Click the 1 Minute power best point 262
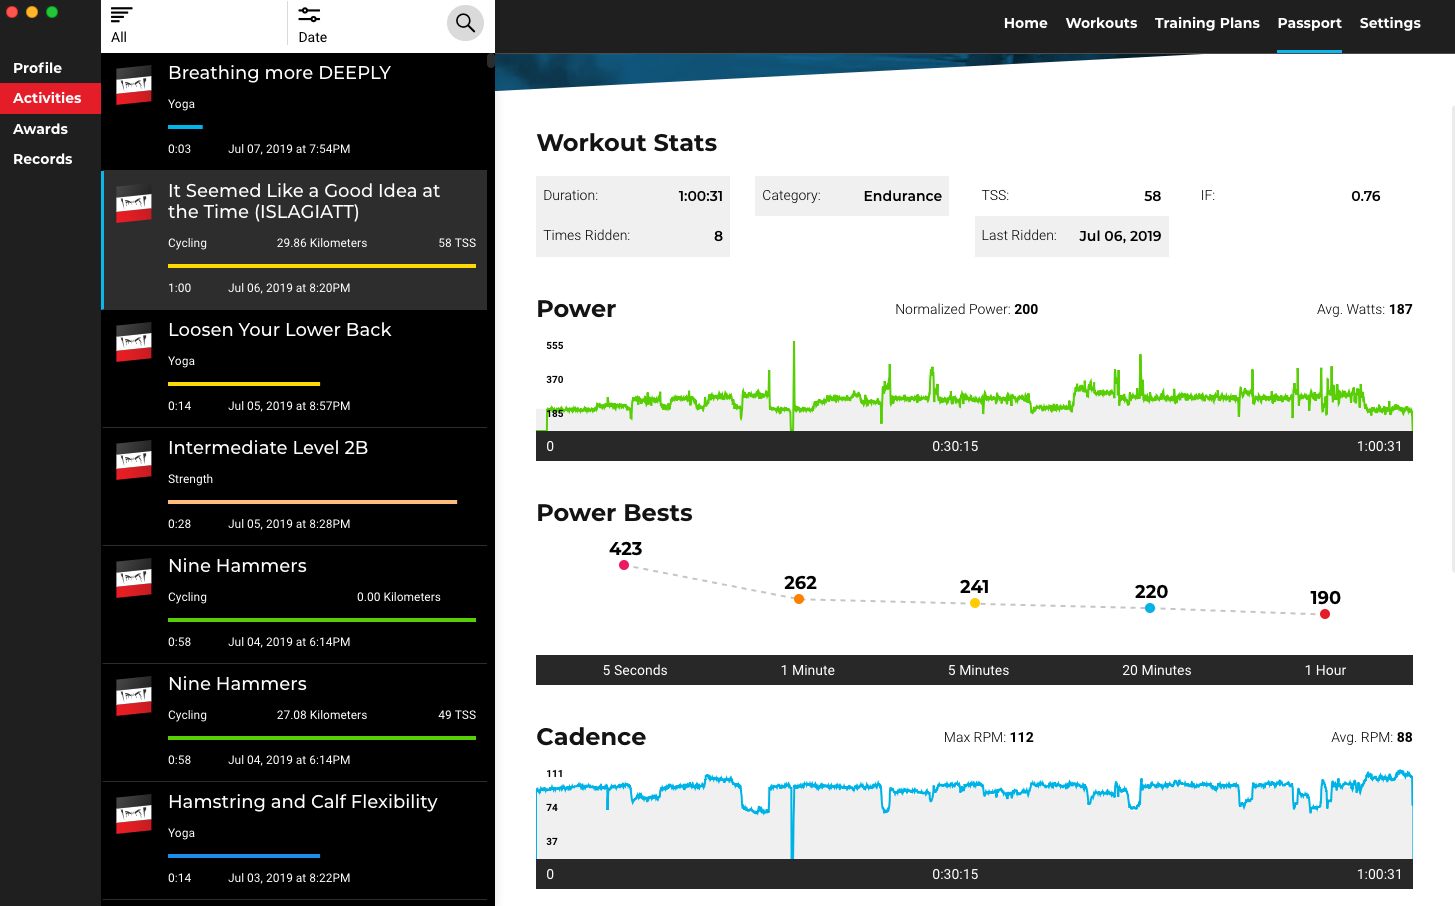 pyautogui.click(x=799, y=599)
